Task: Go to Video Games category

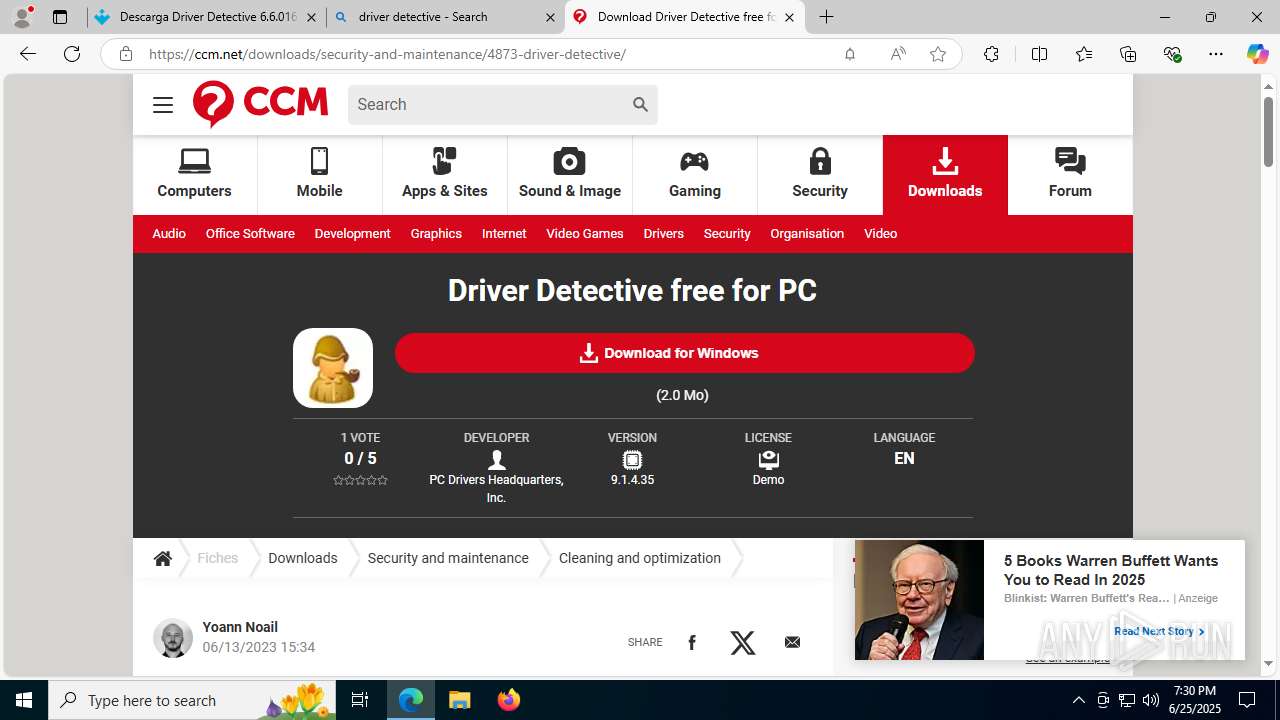Action: point(585,233)
